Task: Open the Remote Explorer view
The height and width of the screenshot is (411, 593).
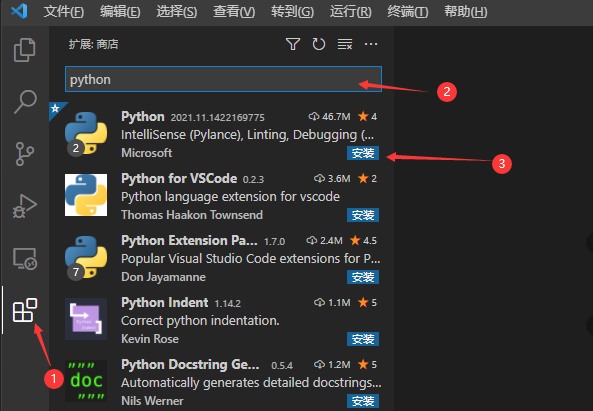Action: (x=25, y=259)
